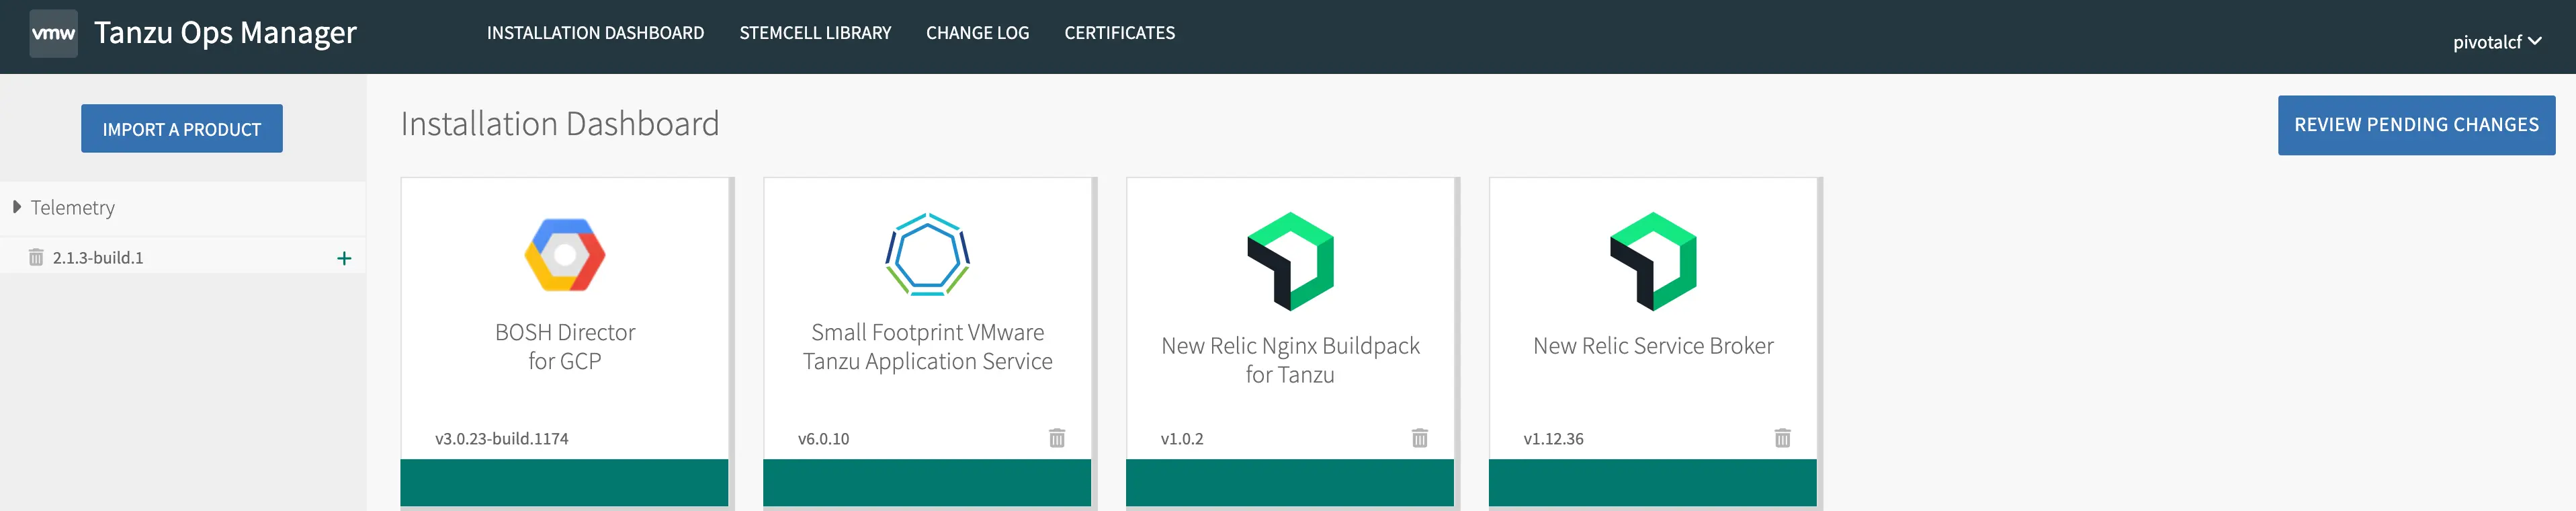The width and height of the screenshot is (2576, 511).
Task: Open the pivotalcf user dropdown
Action: (x=2496, y=42)
